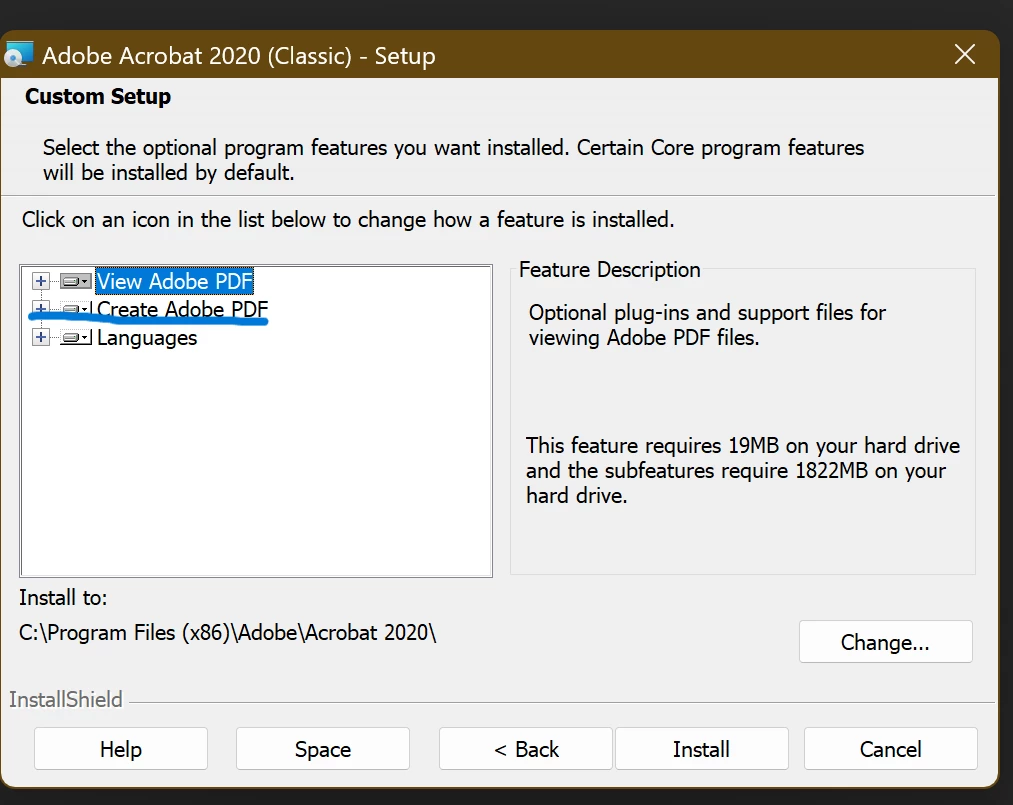1013x805 pixels.
Task: Check disk Space requirements
Action: coord(323,749)
